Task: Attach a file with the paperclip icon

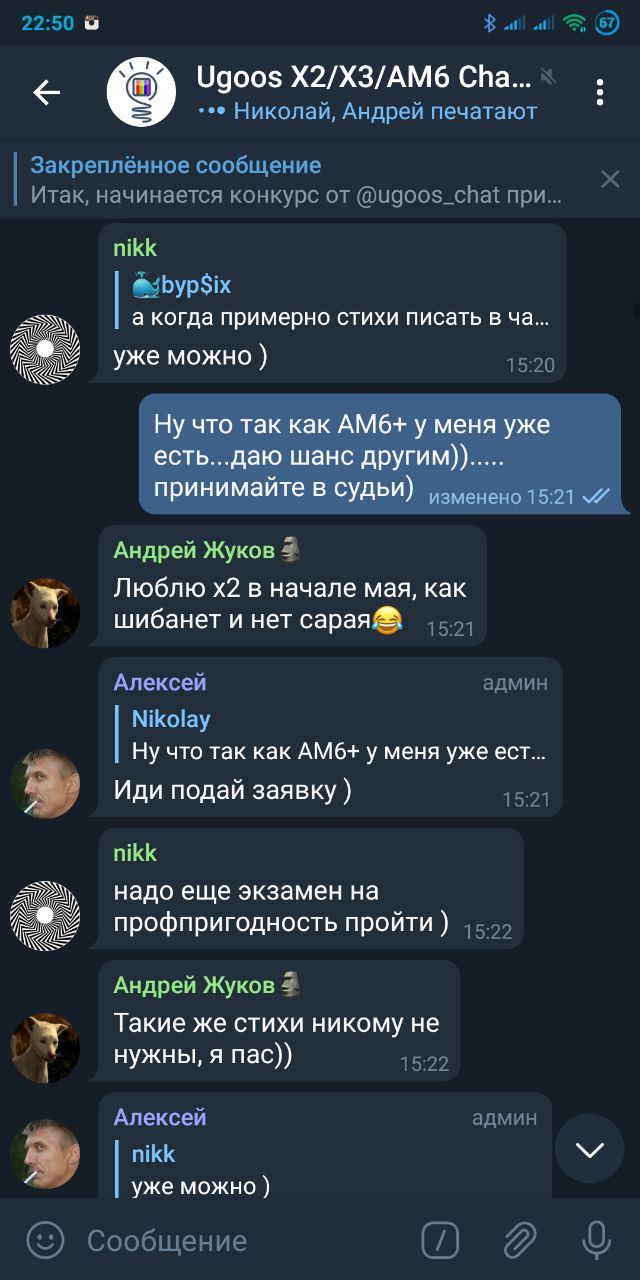Action: point(519,1241)
